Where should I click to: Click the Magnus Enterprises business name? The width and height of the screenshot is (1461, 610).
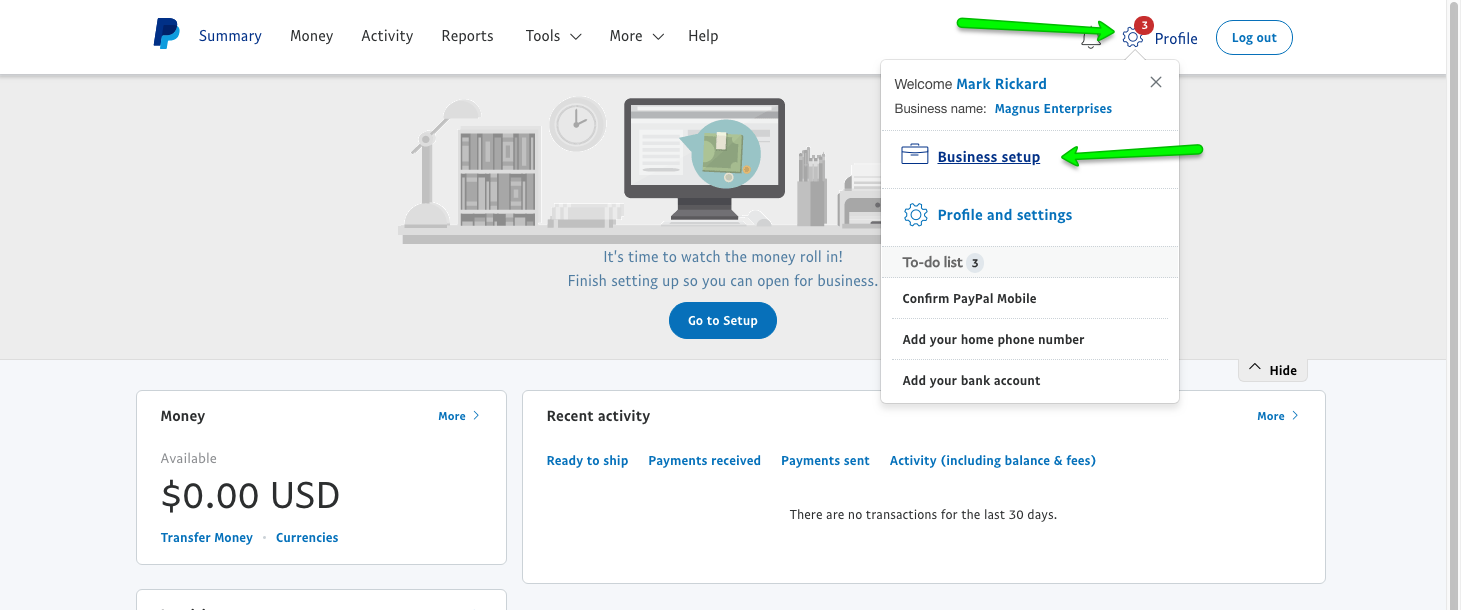click(1053, 108)
